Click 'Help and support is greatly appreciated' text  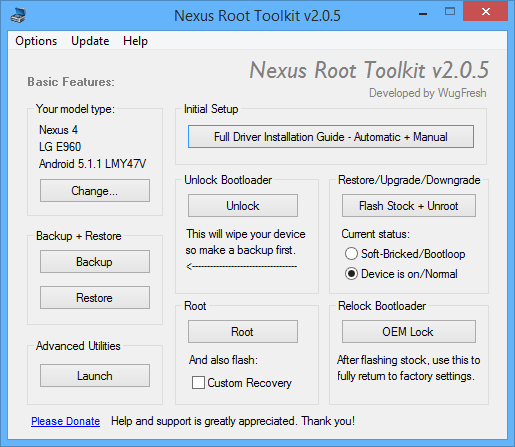(203, 421)
